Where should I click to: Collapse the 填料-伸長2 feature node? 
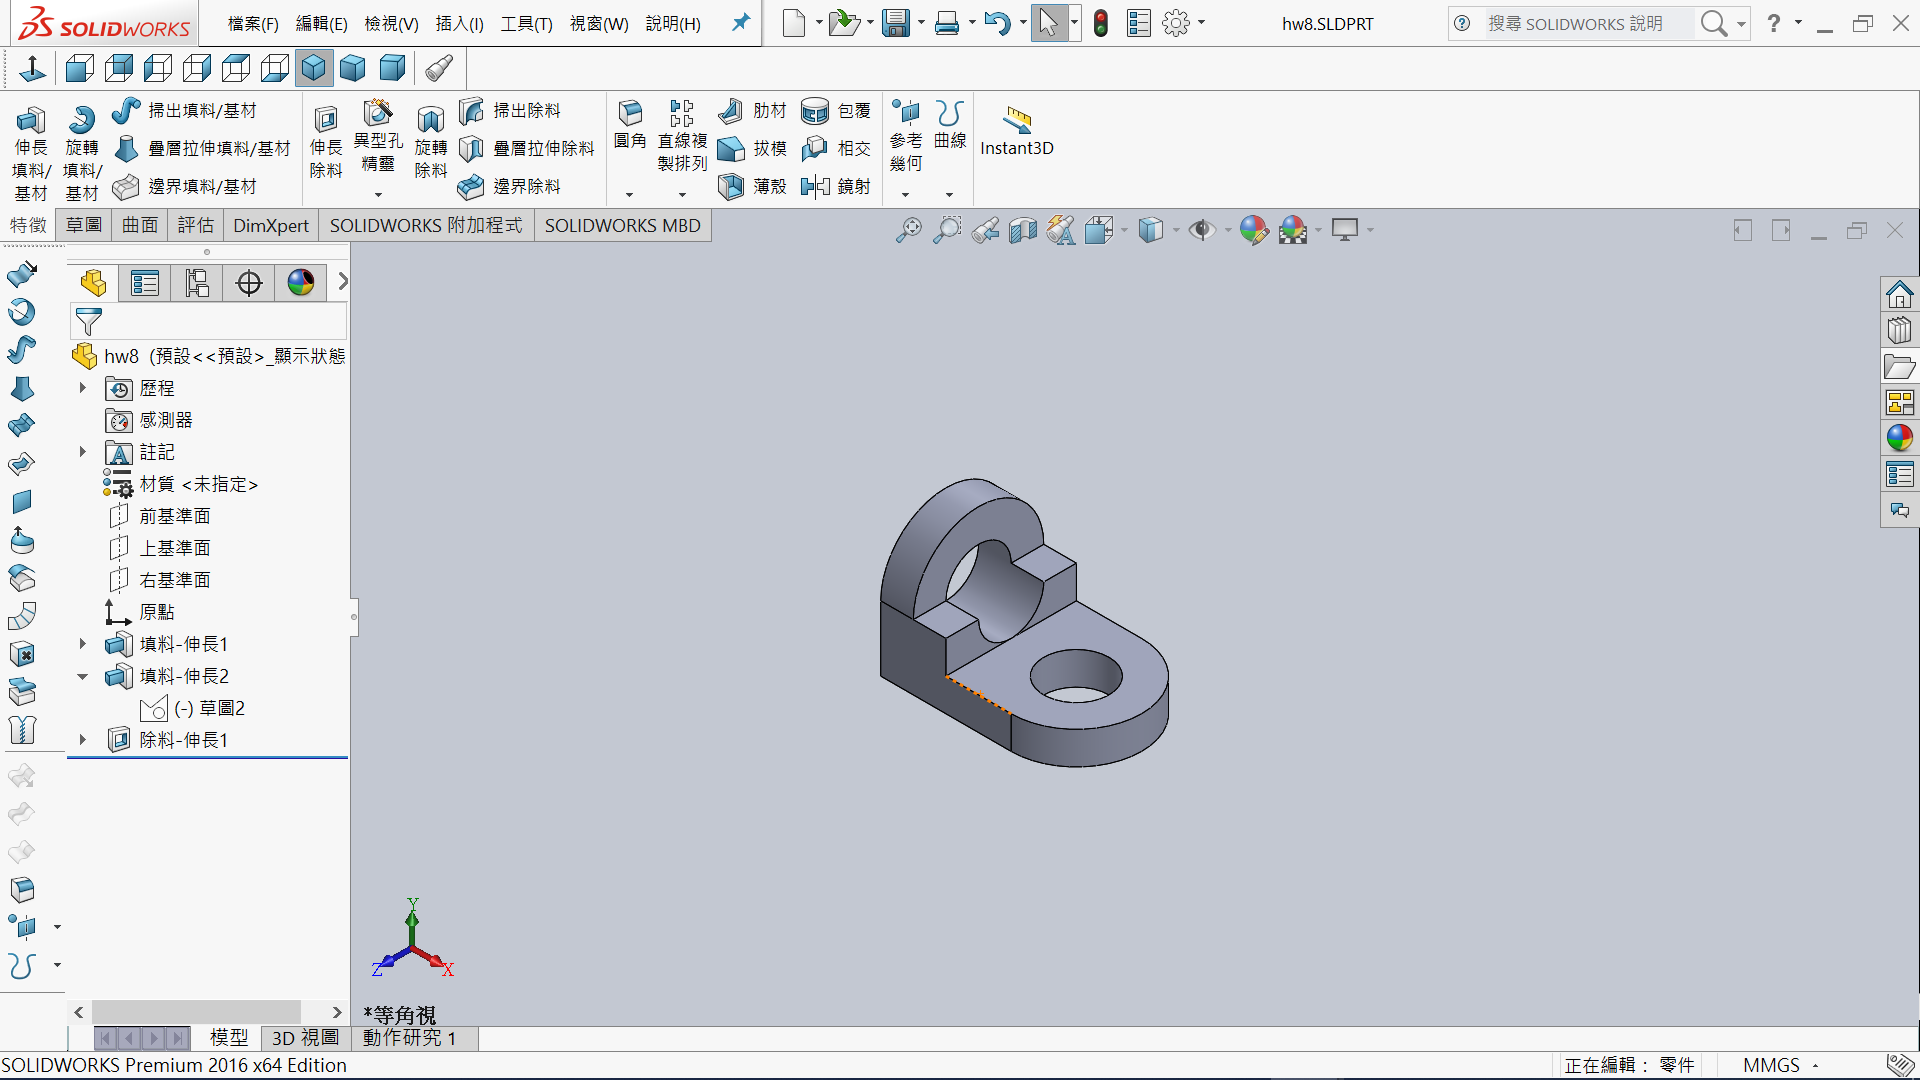83,676
